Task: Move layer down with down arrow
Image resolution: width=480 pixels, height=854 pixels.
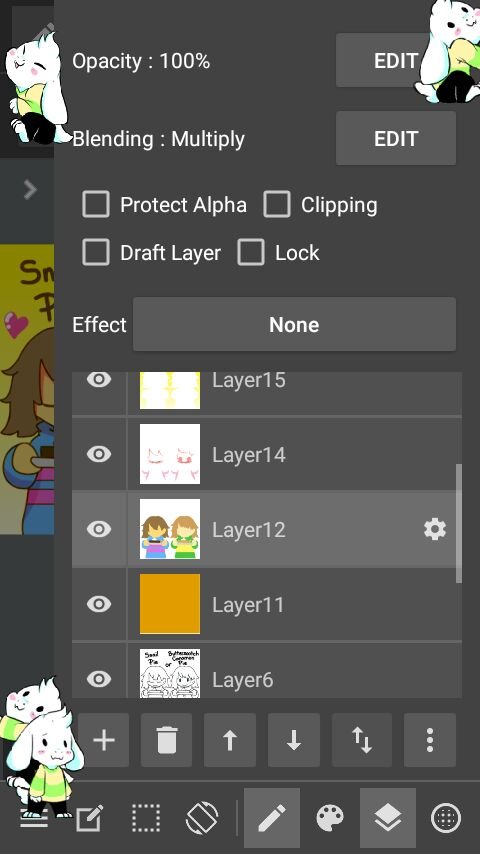Action: coord(294,740)
